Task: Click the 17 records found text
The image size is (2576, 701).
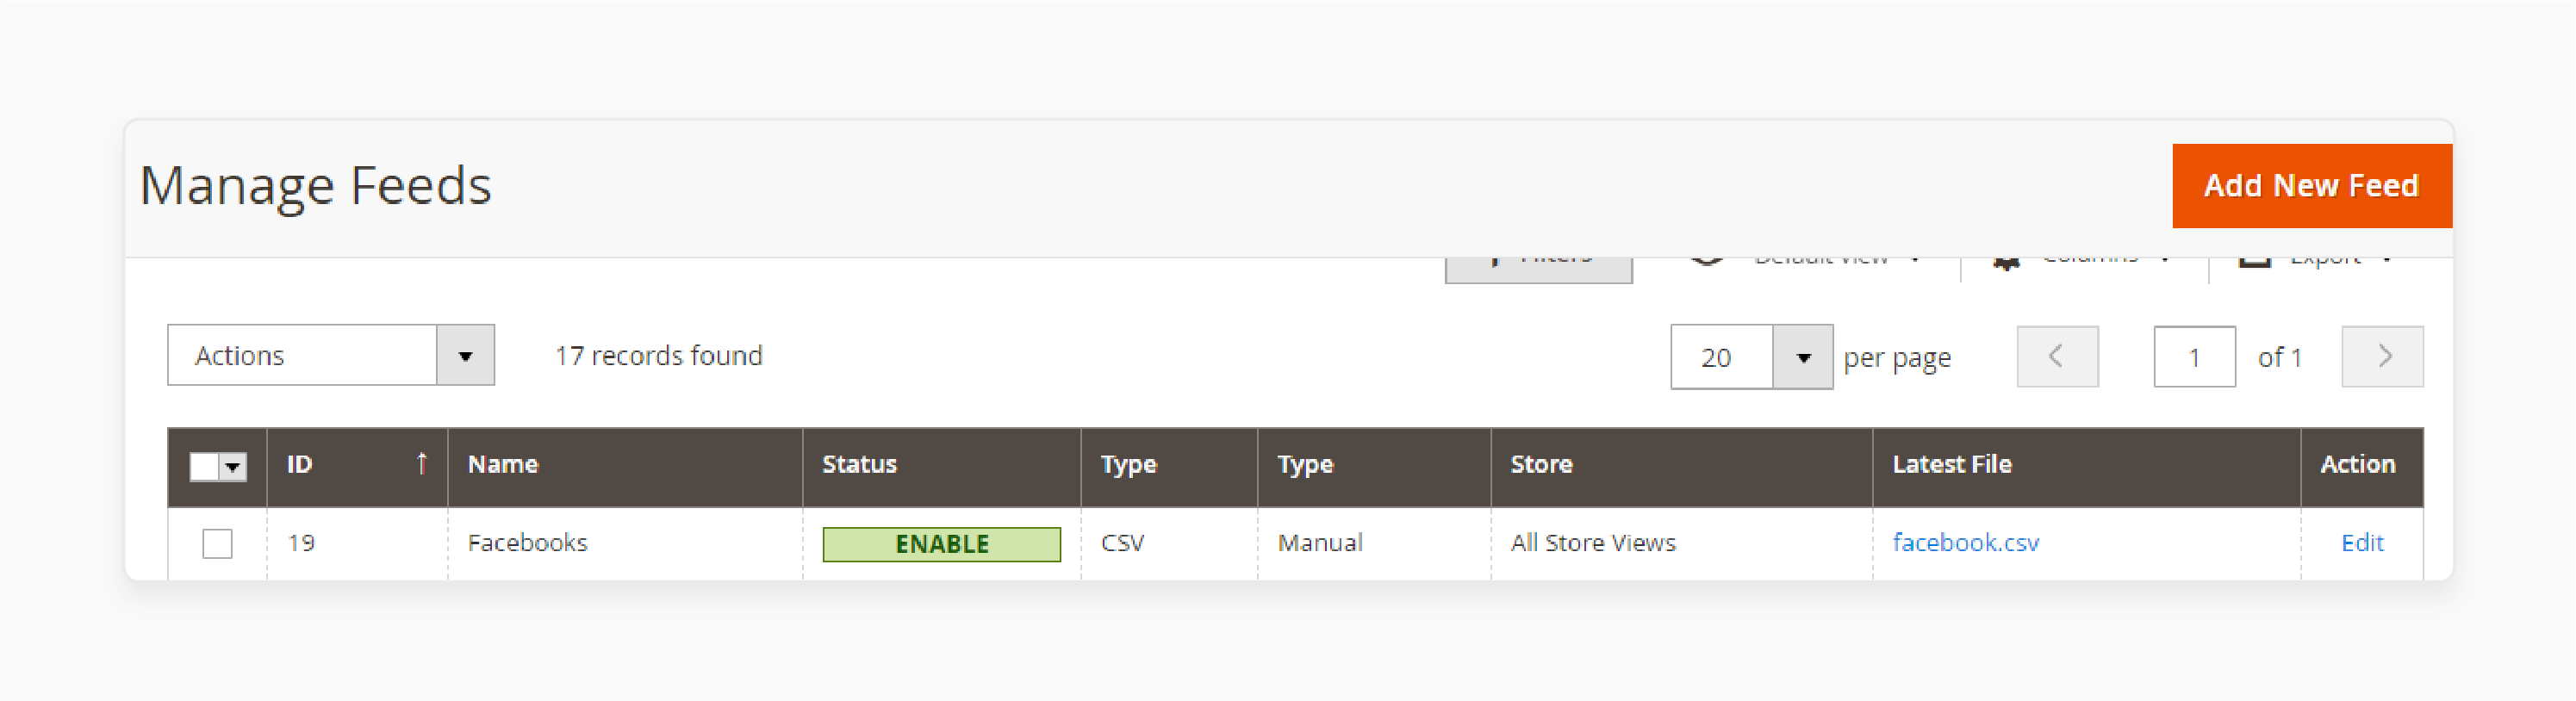Action: 658,355
